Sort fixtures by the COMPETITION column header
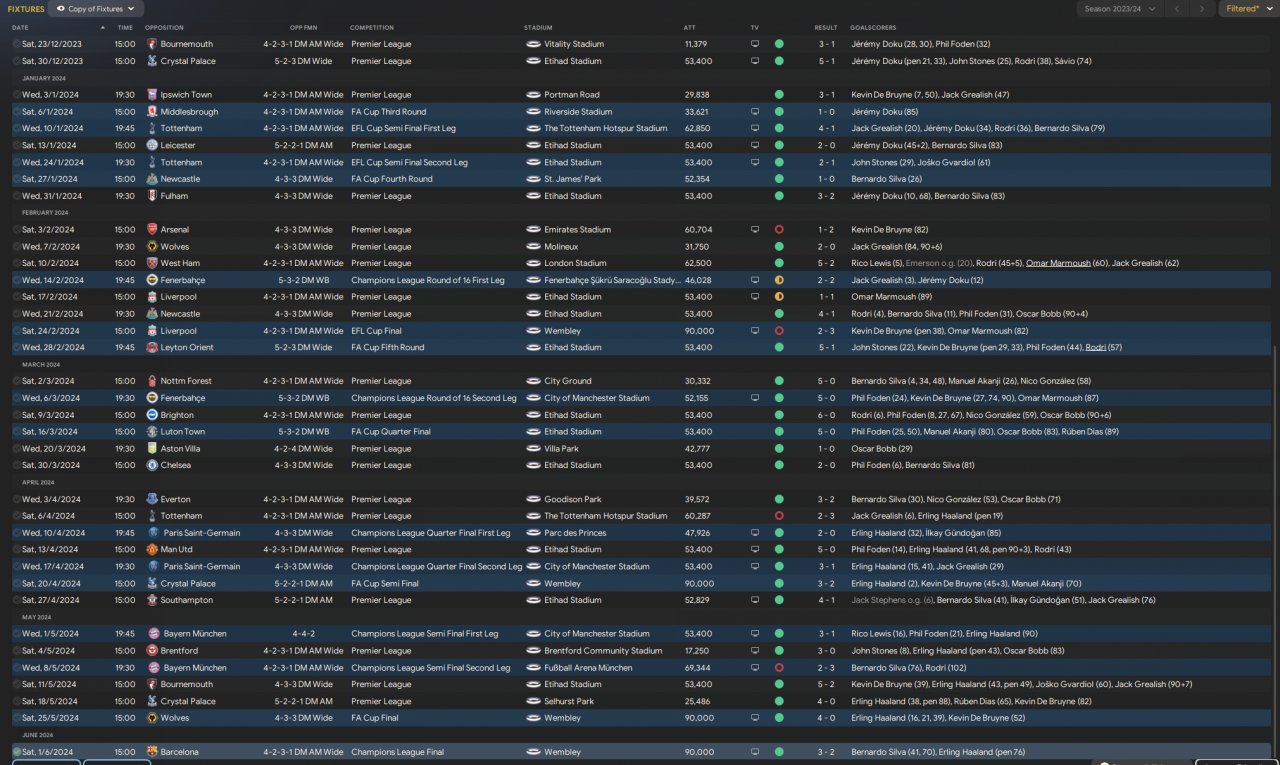1280x765 pixels. coord(372,28)
